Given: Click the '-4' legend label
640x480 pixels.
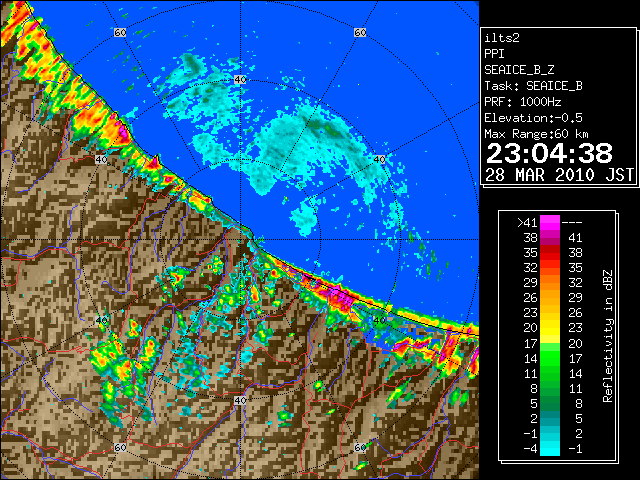Looking at the screenshot, I should coord(530,448).
